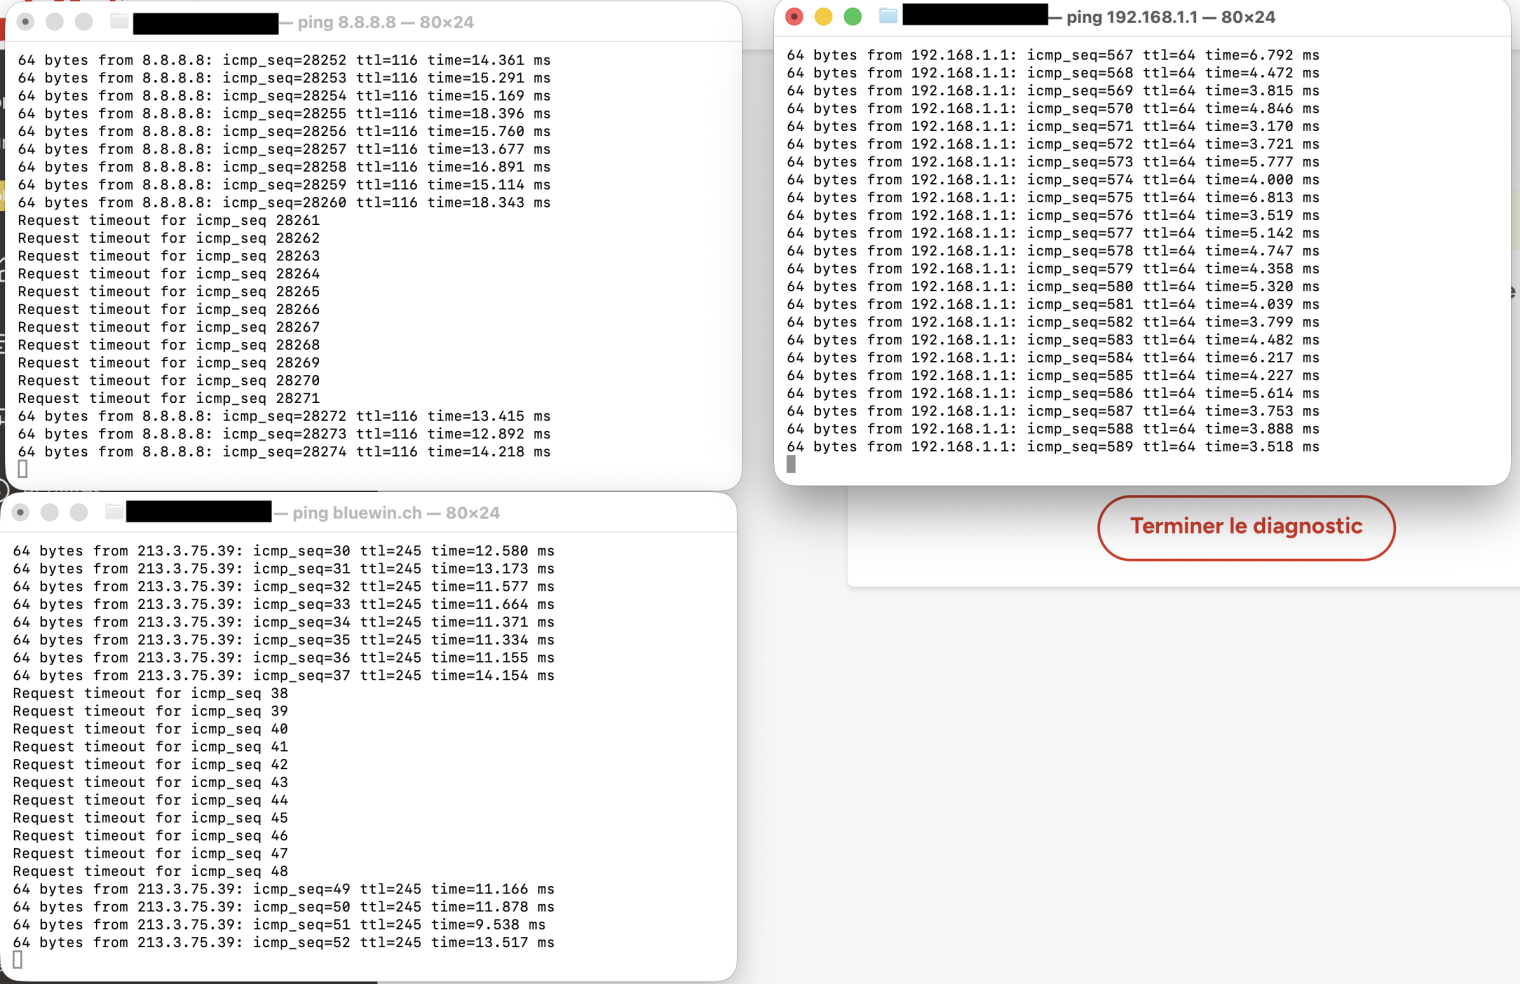1520x984 pixels.
Task: Click the hollow cursor in ping 8.8.8.8 window
Action: 22,469
